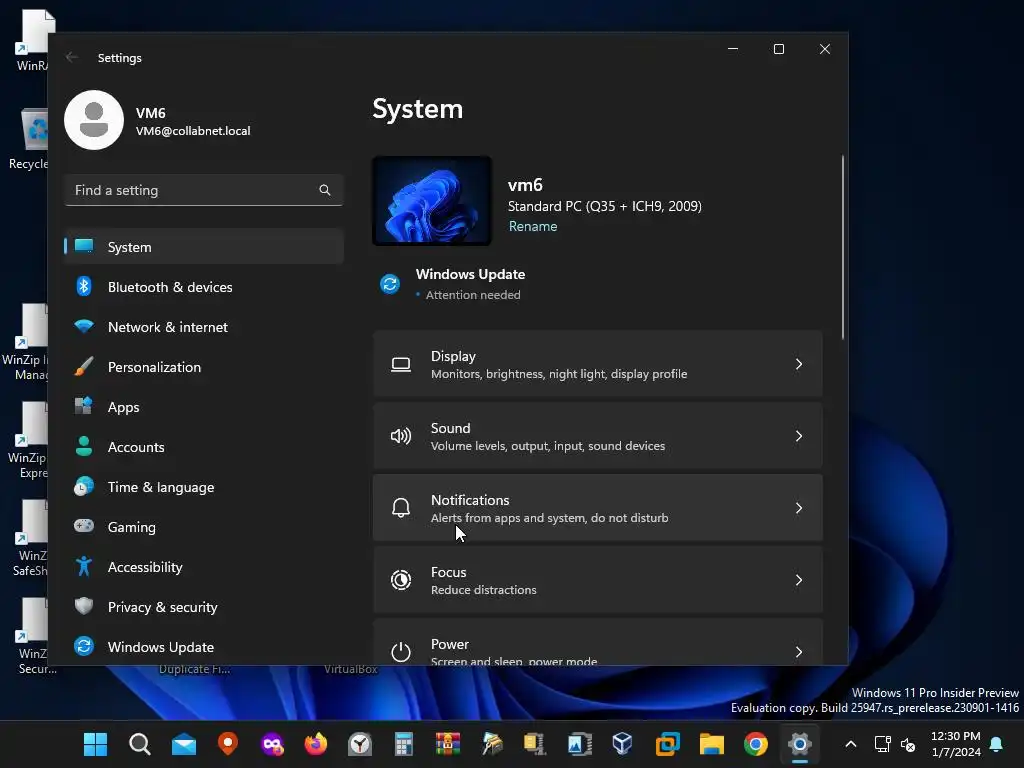
Task: Click the search magnifier in Find a setting
Action: tap(325, 190)
